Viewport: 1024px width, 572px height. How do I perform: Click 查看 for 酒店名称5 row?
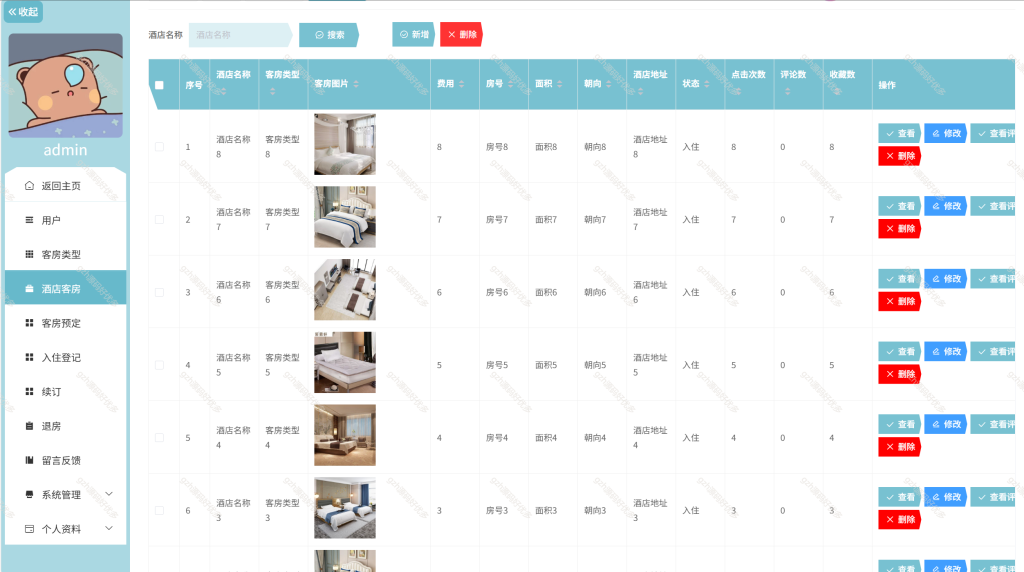899,351
